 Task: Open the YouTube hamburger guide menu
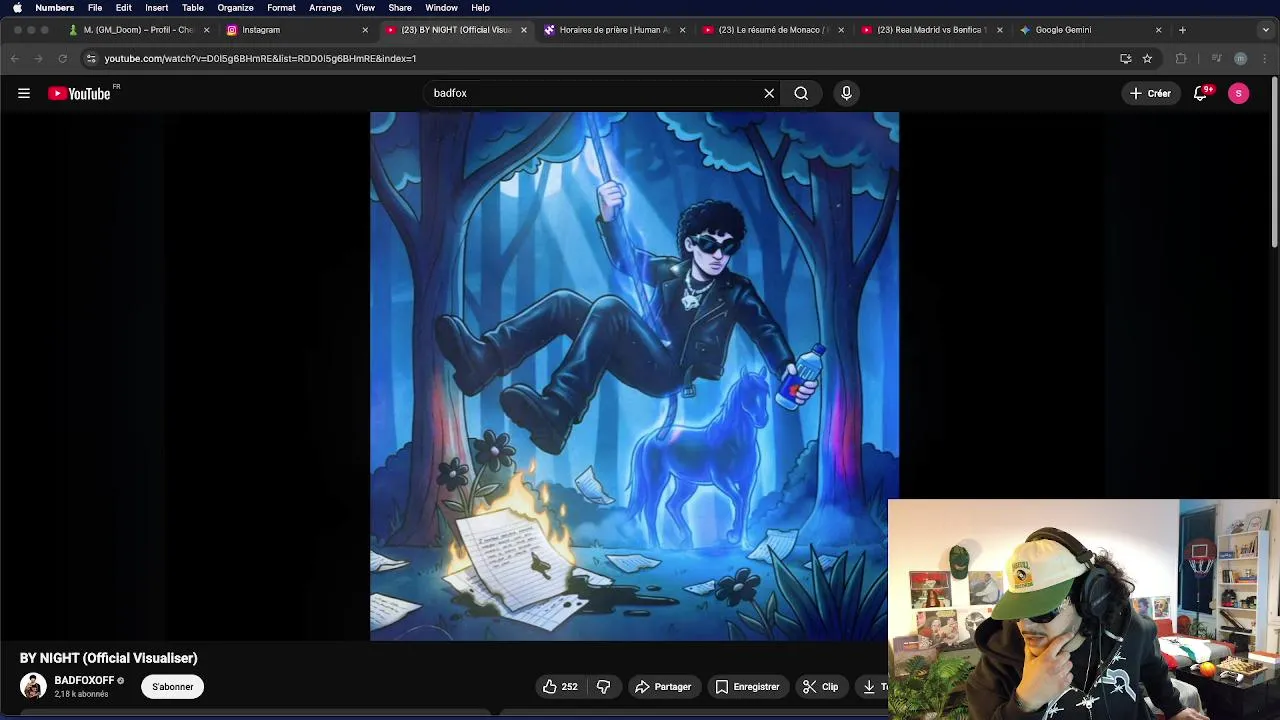coord(24,93)
